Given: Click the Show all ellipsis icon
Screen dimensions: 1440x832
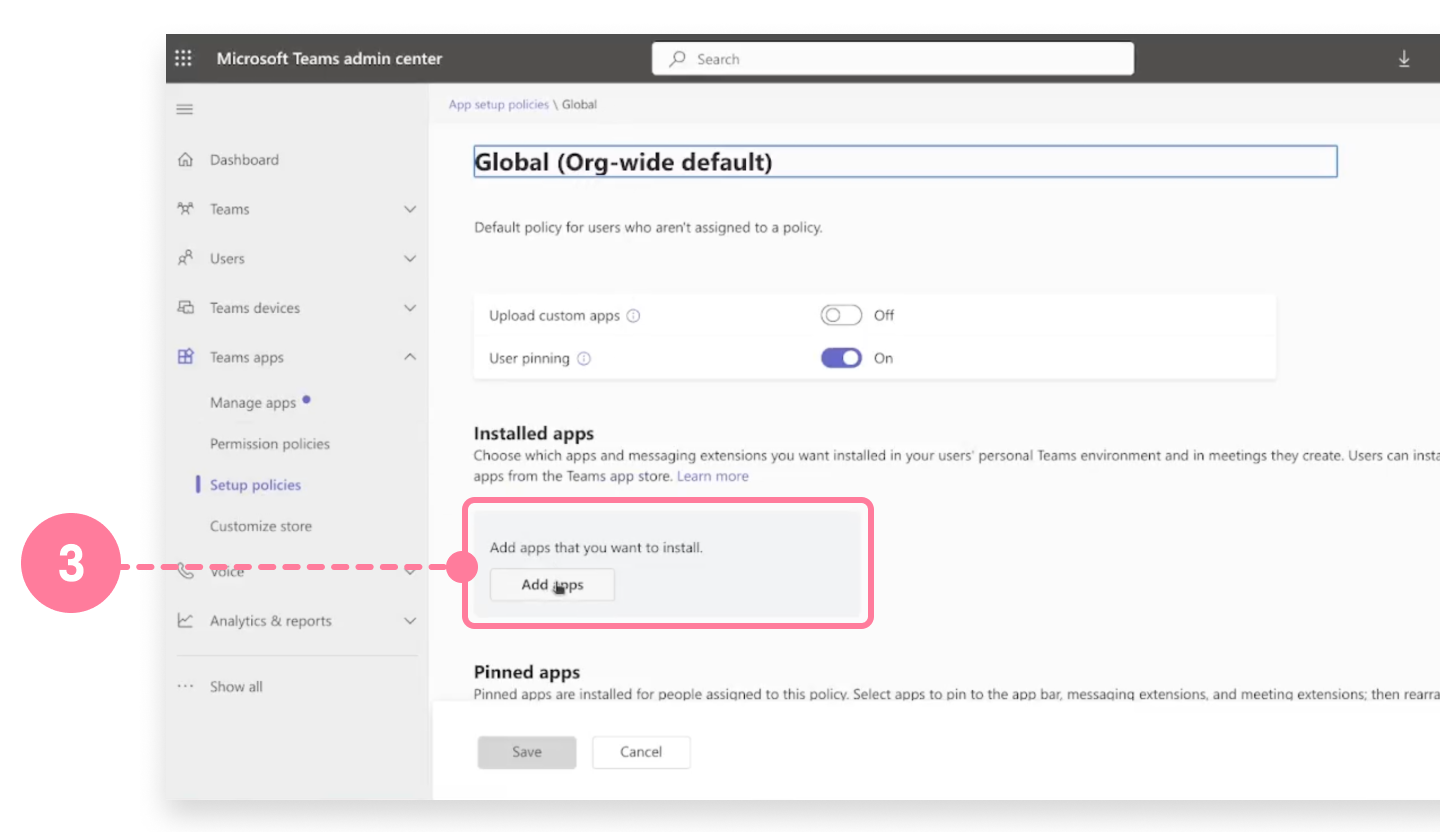Looking at the screenshot, I should pos(185,687).
